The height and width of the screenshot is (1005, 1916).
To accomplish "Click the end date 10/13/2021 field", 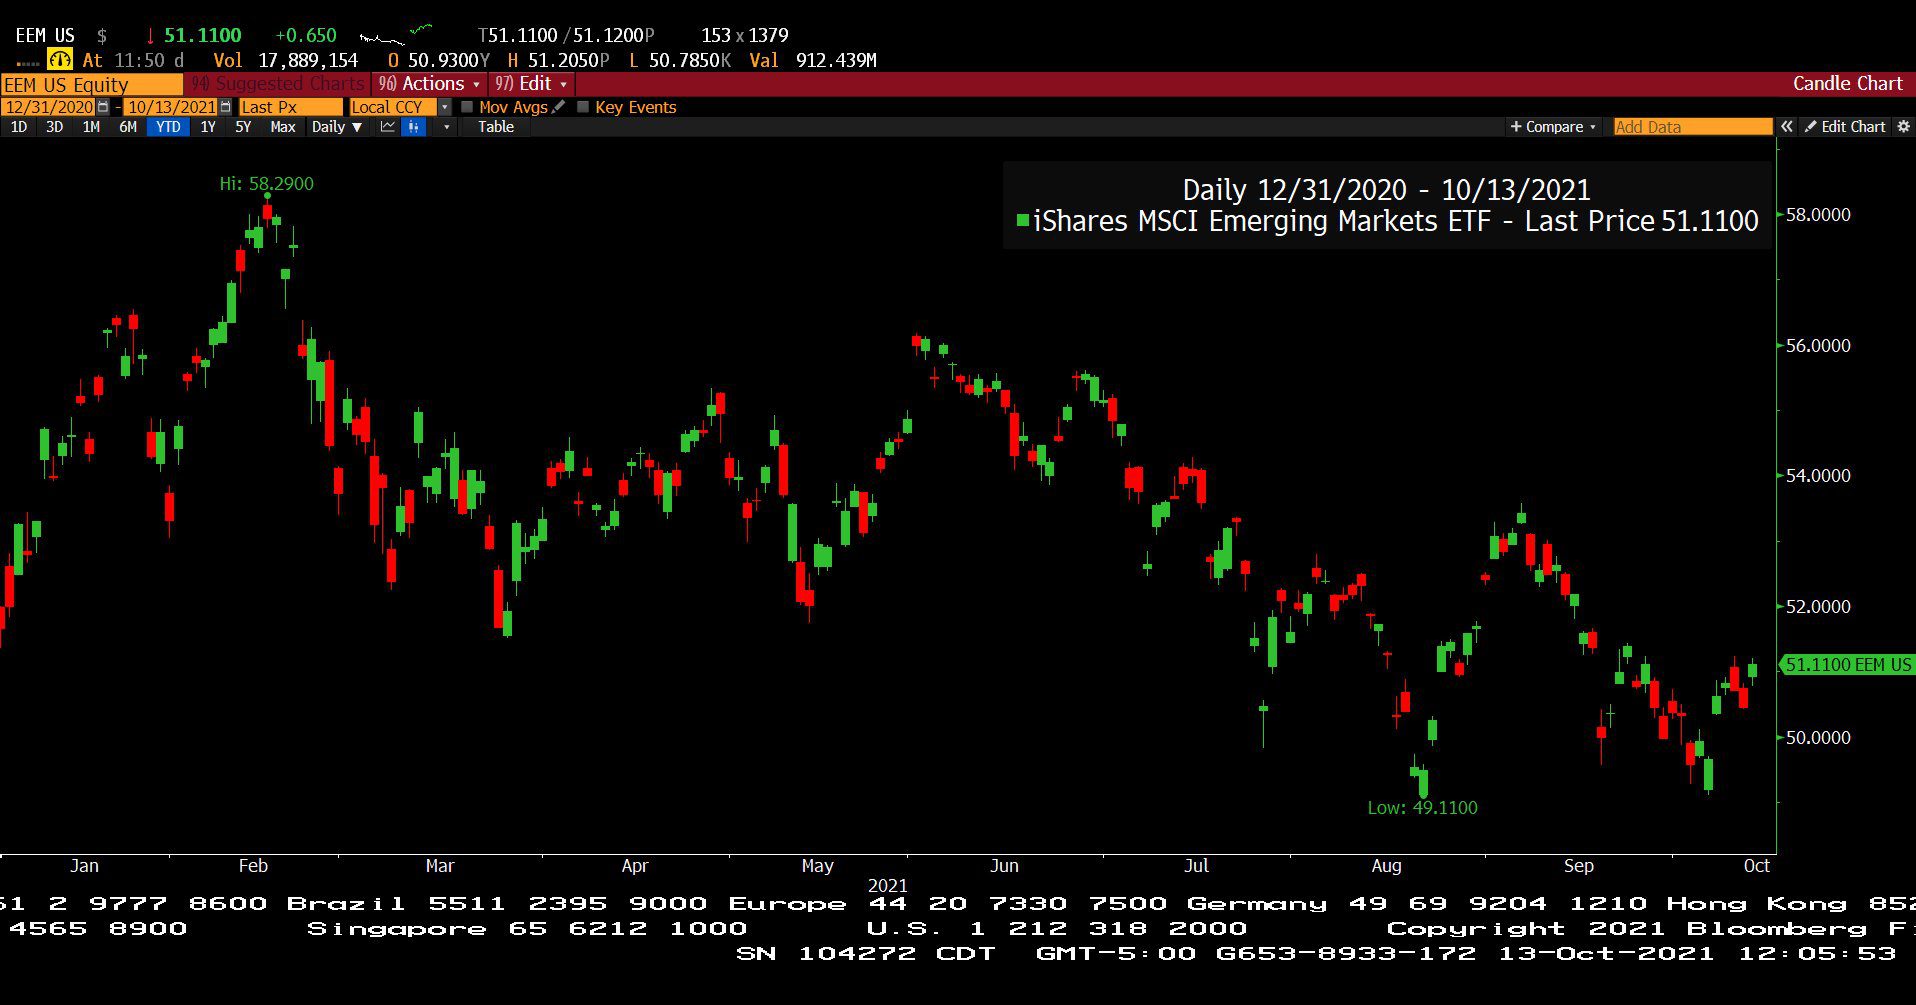I will (171, 107).
